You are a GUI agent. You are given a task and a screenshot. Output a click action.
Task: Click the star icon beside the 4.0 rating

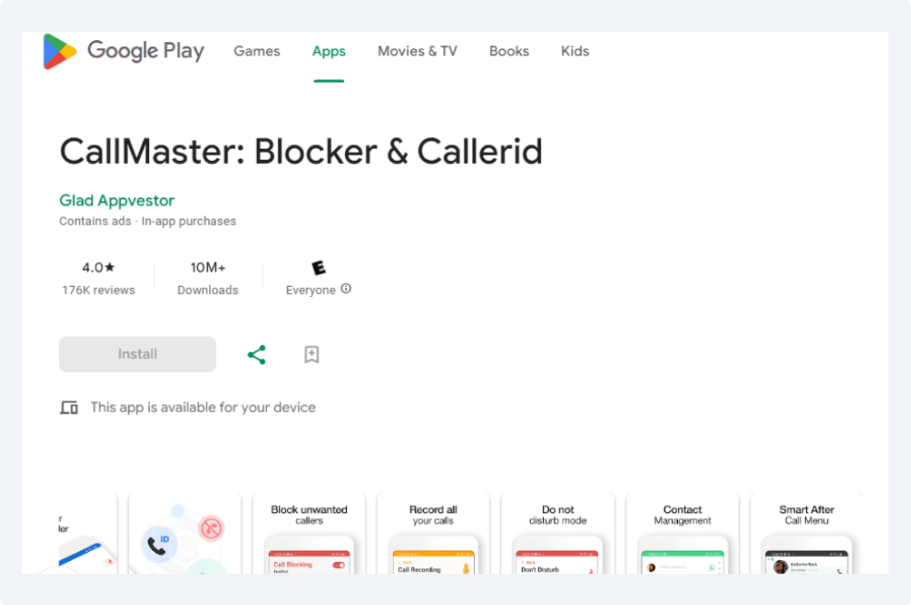point(111,266)
